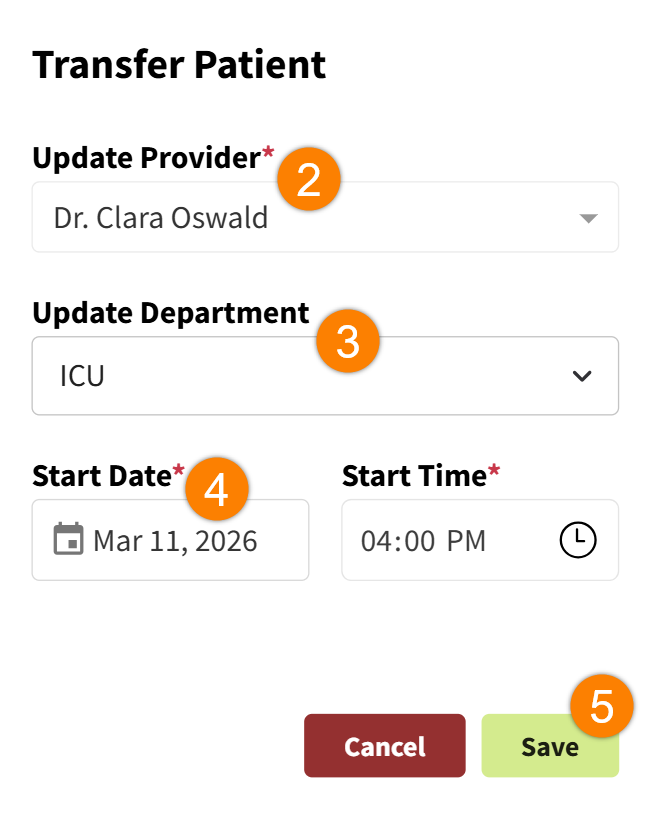
Task: Open the department select showing ICU
Action: click(300, 376)
